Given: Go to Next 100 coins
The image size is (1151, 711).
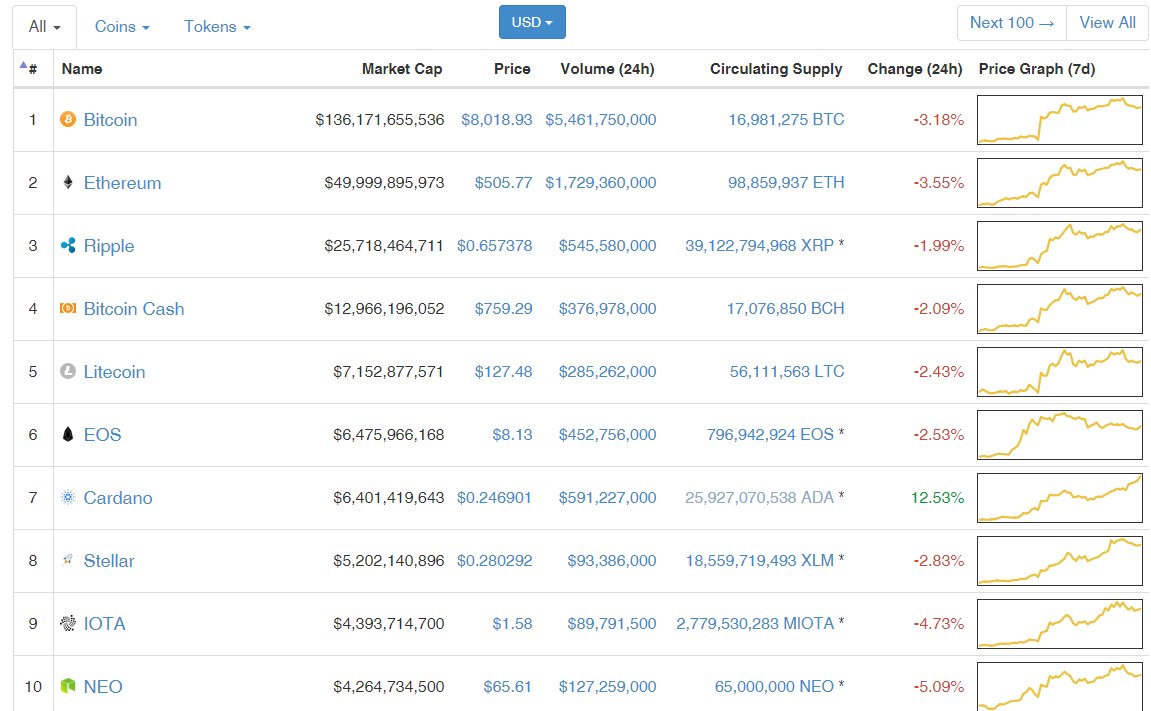Looking at the screenshot, I should pos(1012,23).
